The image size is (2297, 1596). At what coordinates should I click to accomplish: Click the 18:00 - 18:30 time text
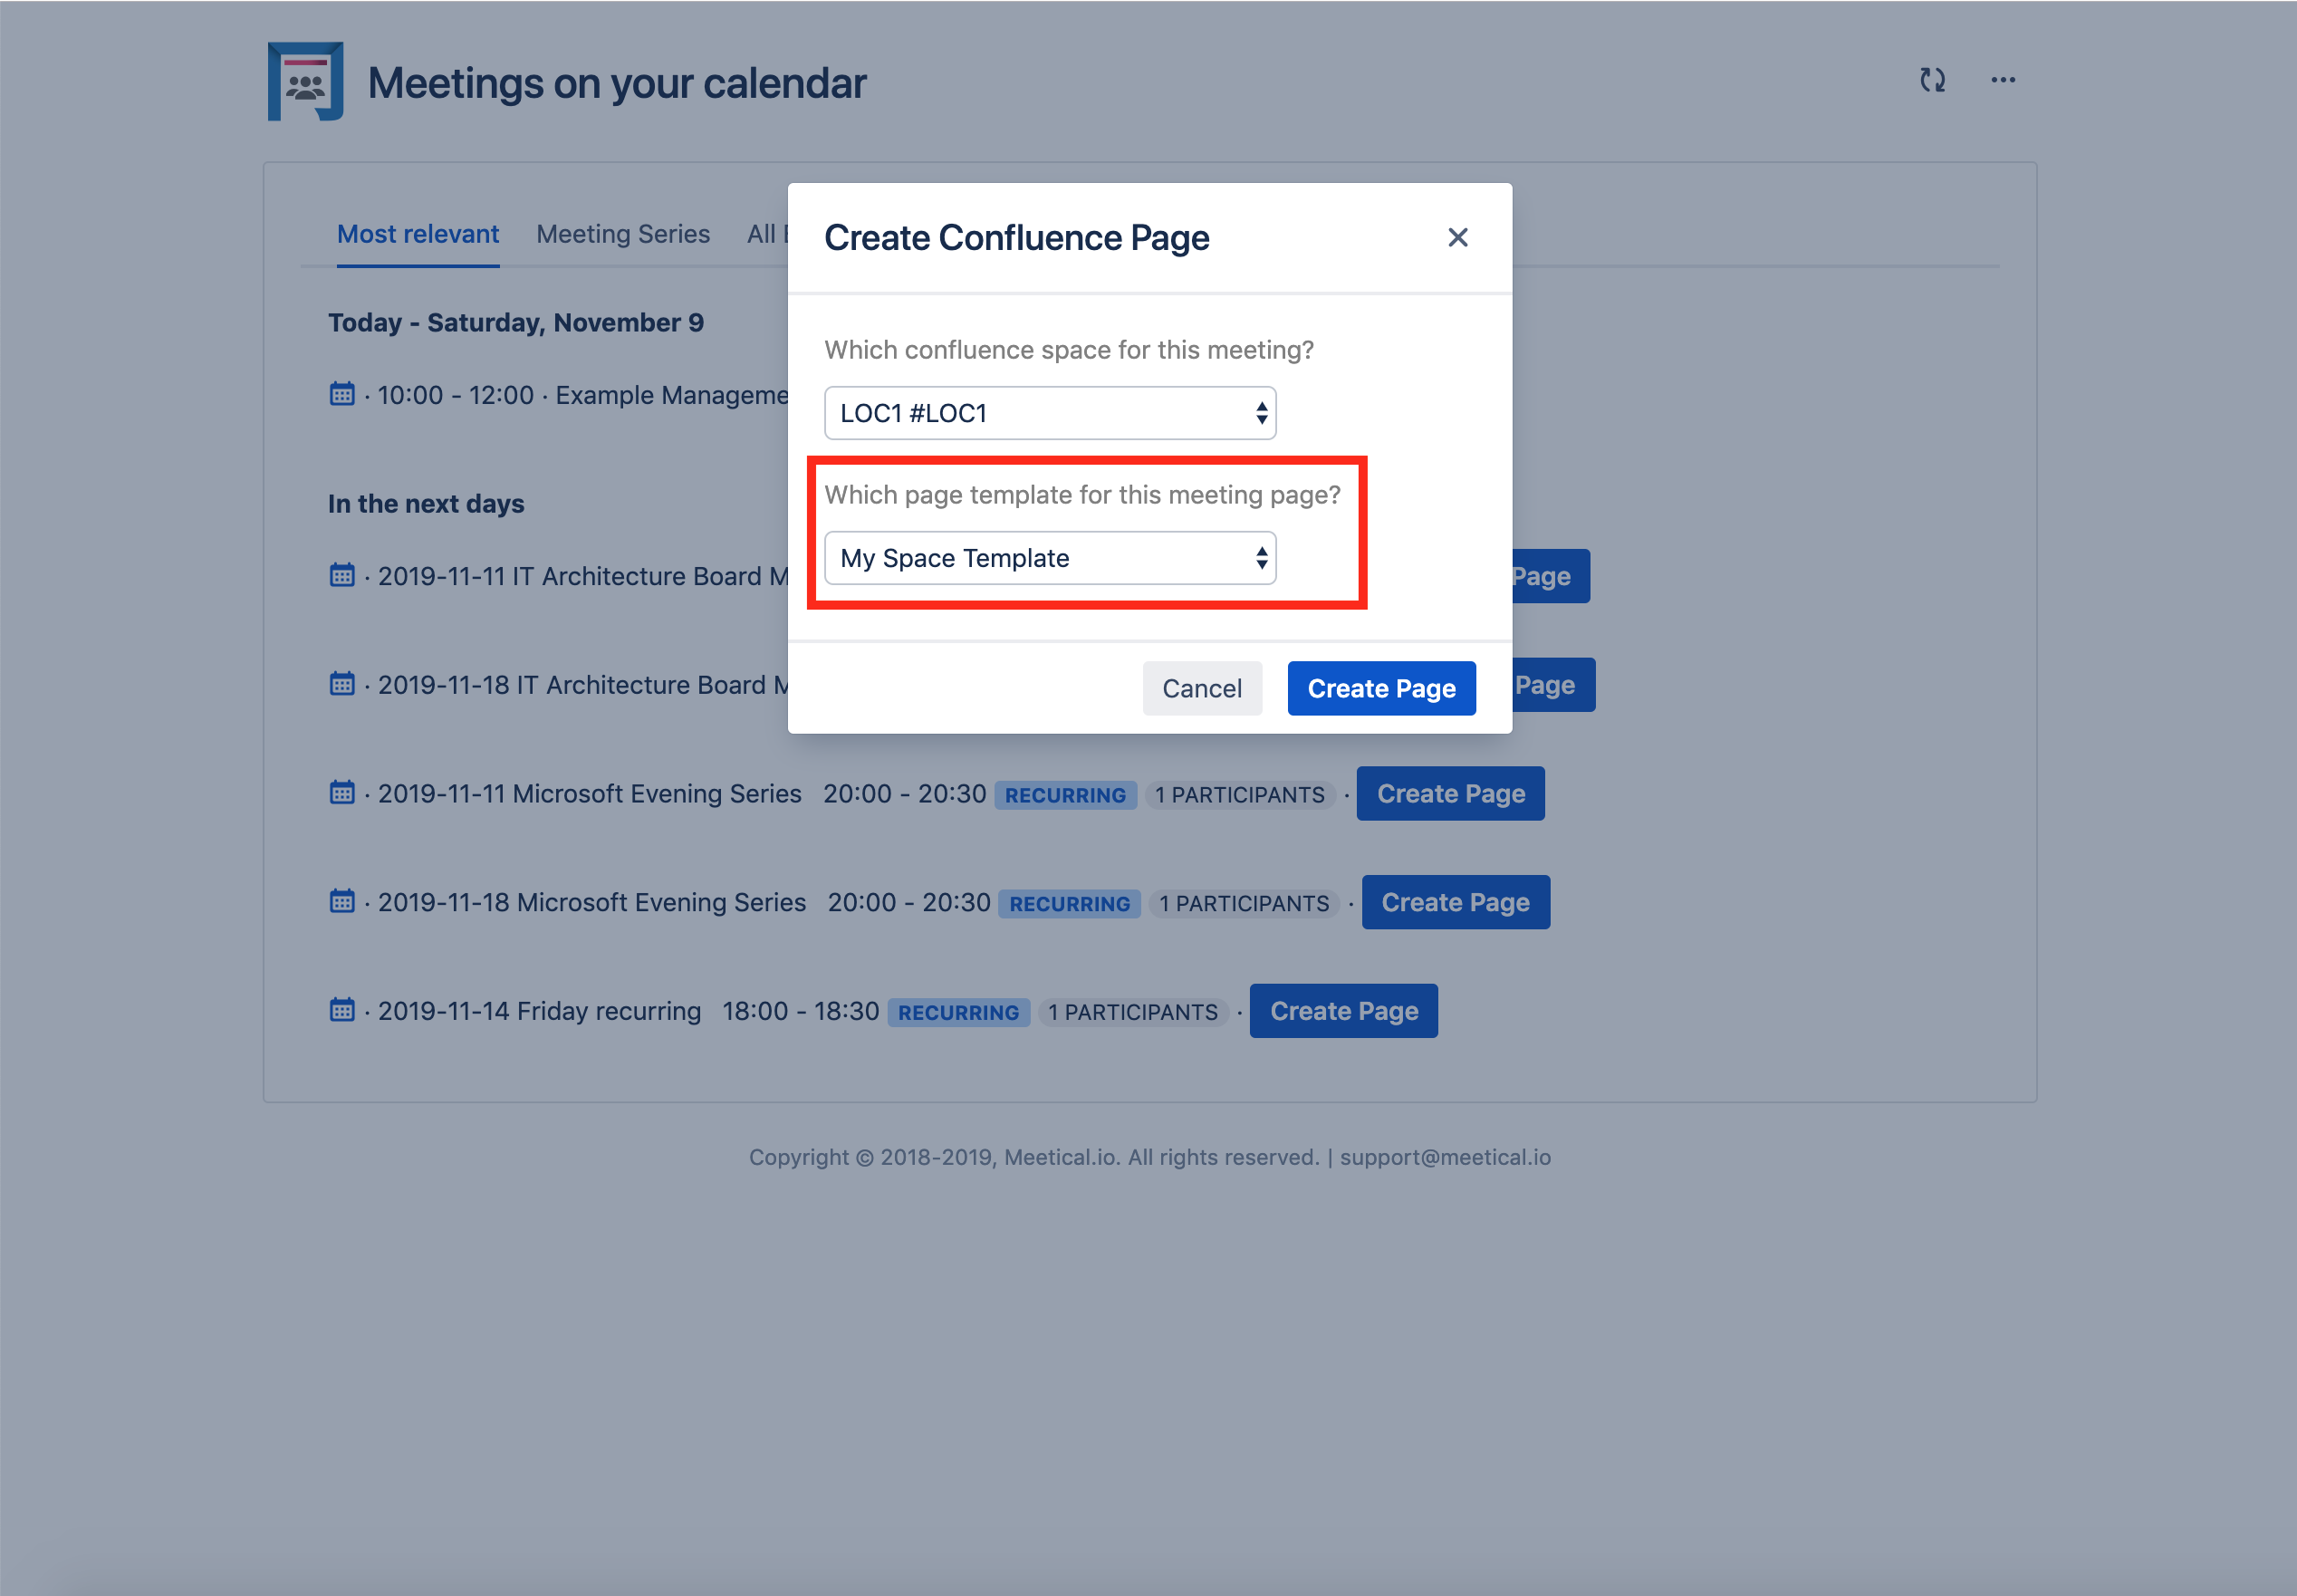800,1011
